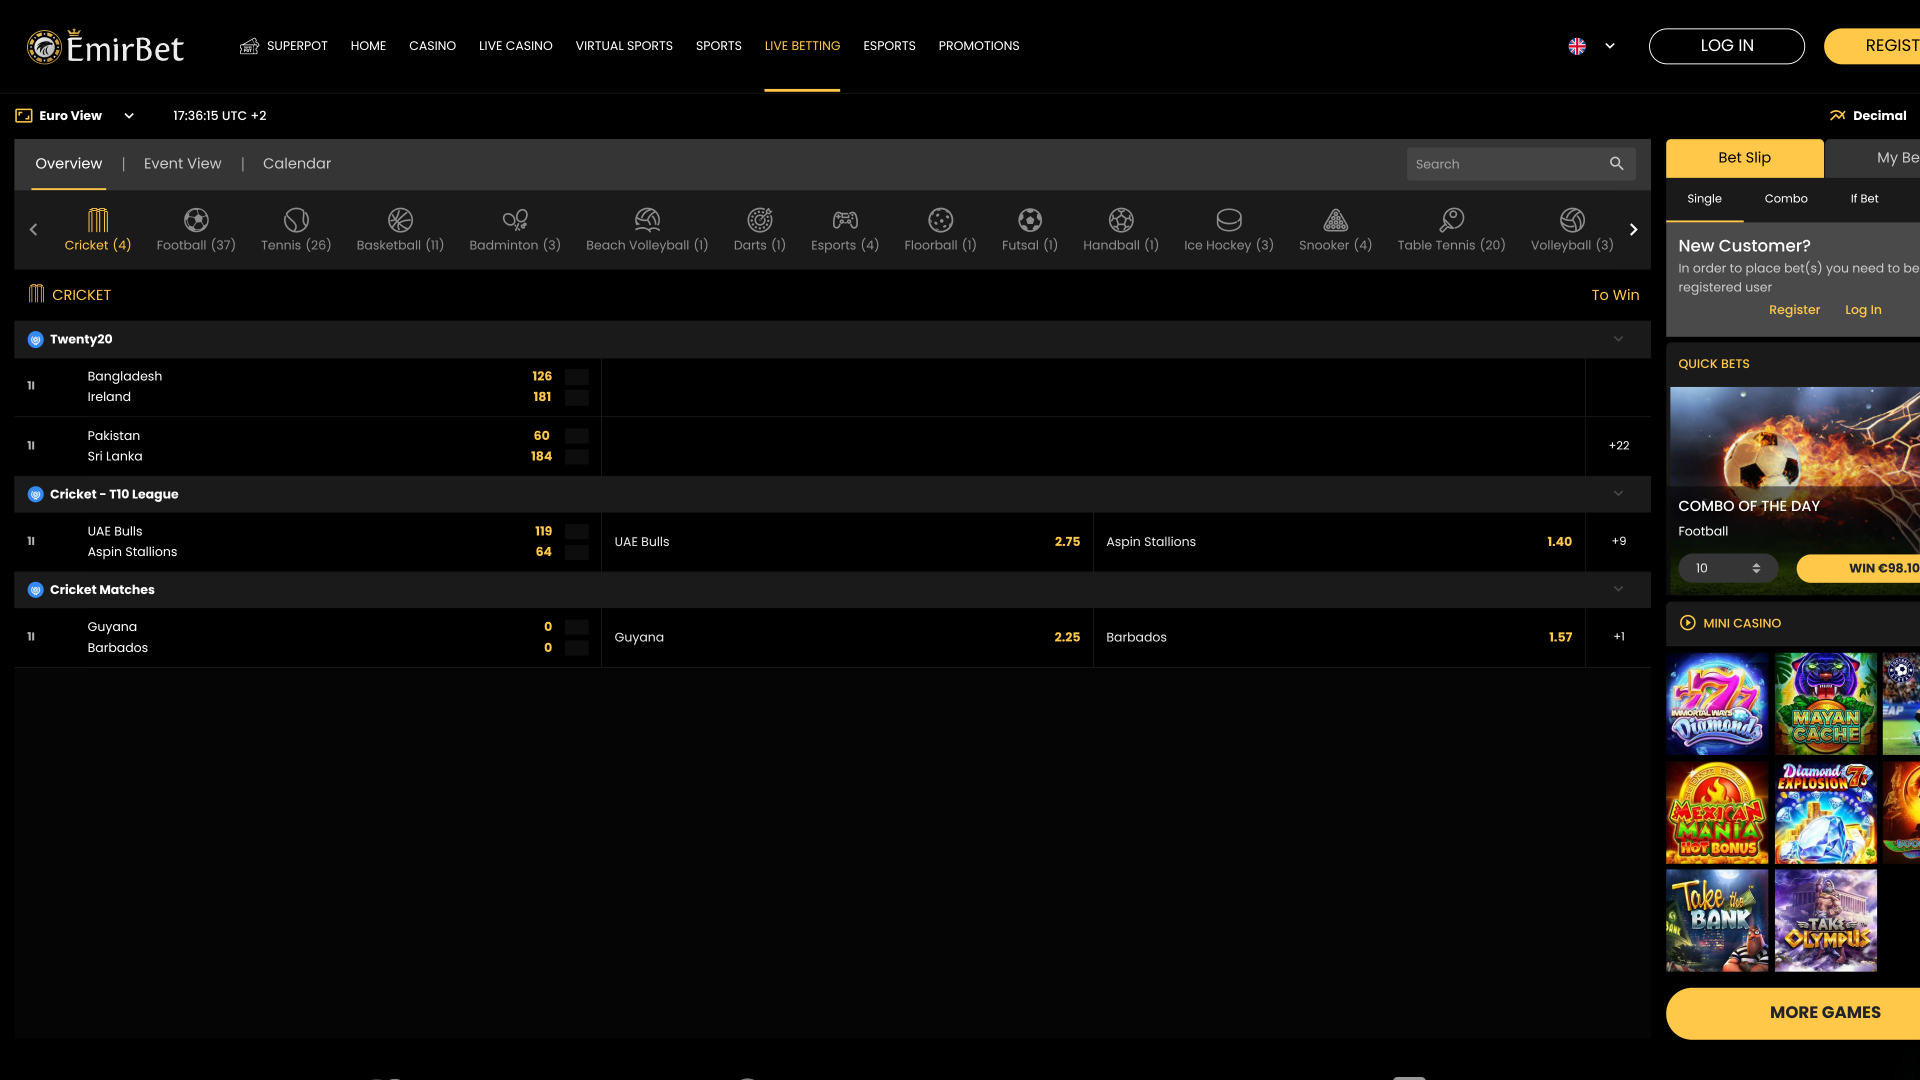Open the Euro View dropdown
The image size is (1920, 1080).
pos(128,115)
